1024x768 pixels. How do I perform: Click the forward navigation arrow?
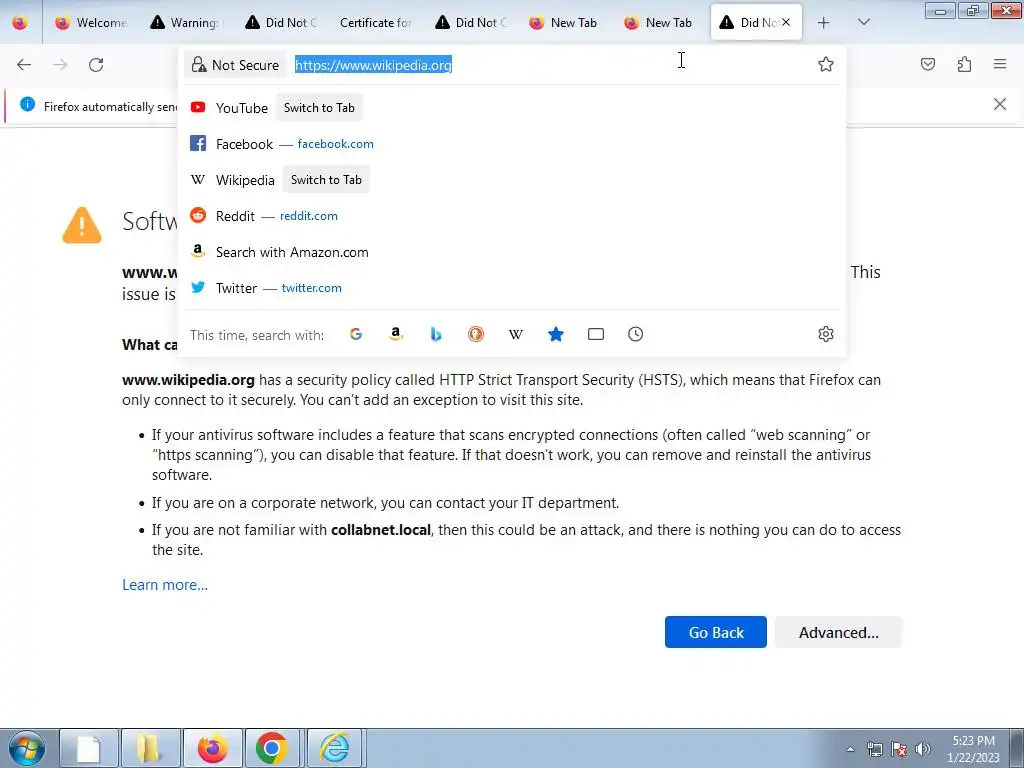point(60,65)
